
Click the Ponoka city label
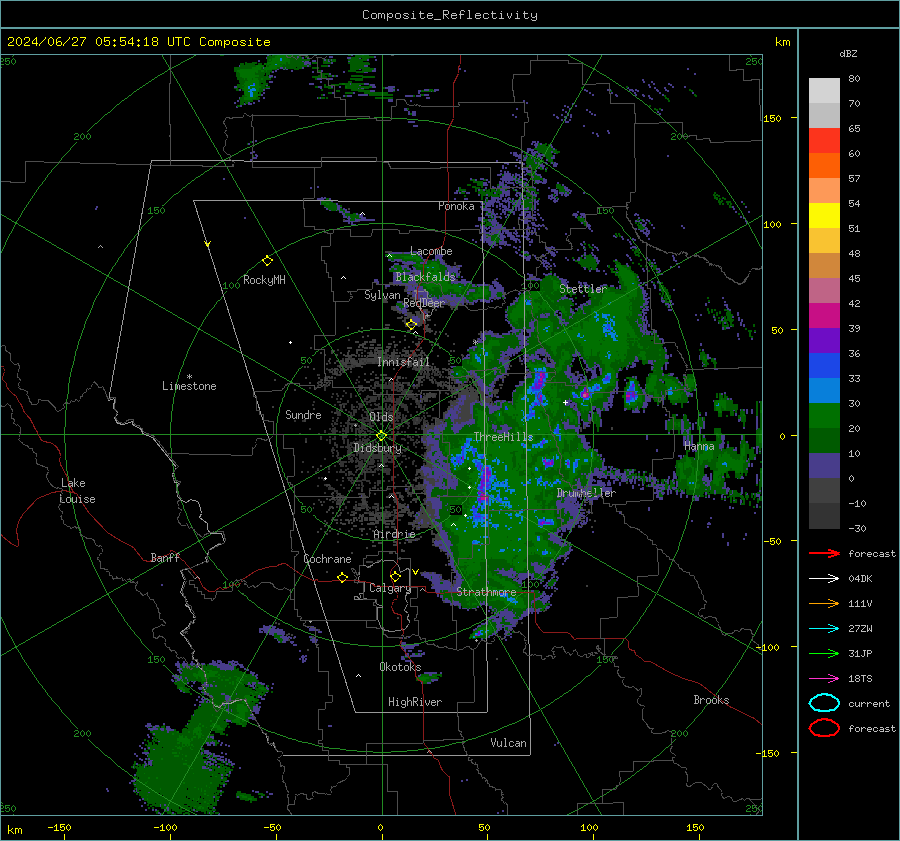(456, 206)
